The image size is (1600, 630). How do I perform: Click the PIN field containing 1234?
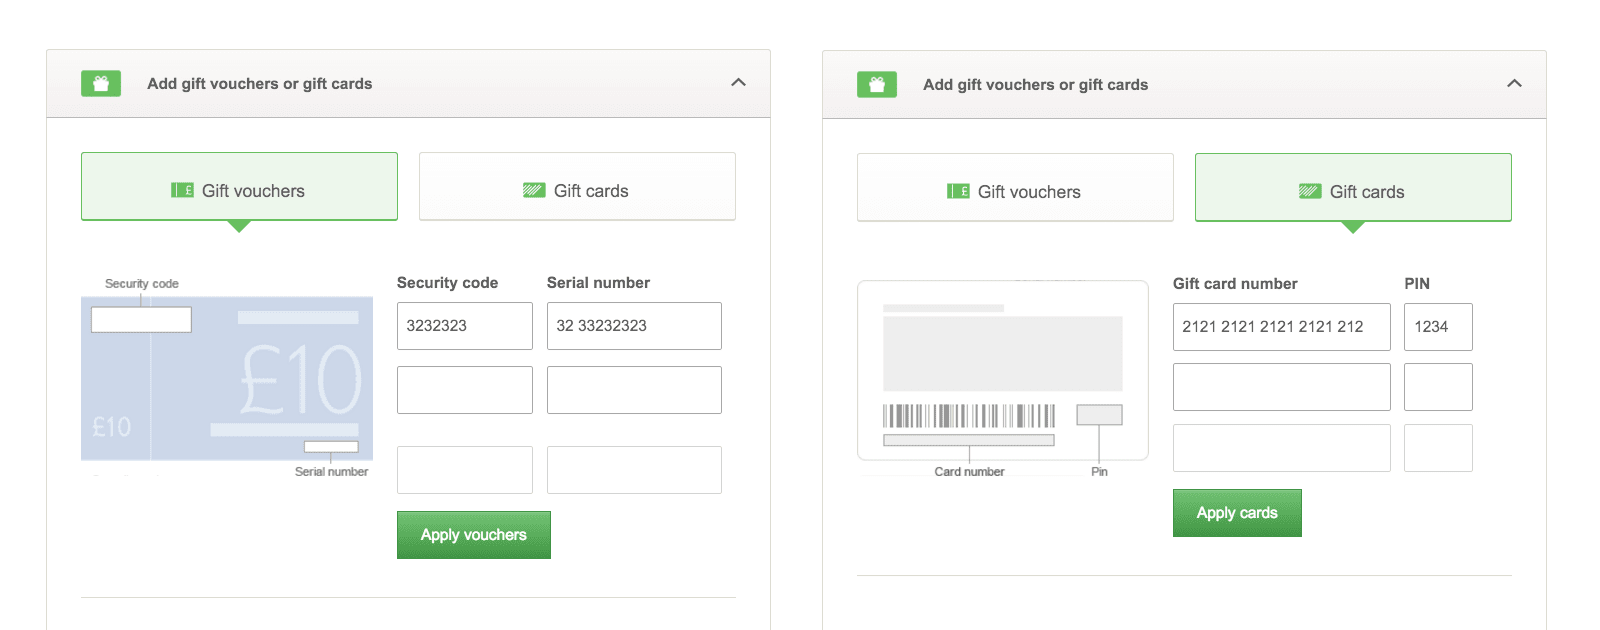1438,327
